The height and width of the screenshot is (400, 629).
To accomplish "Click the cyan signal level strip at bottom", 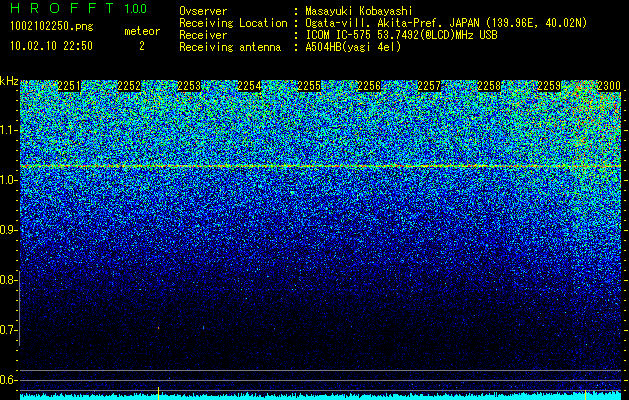I will point(321,396).
